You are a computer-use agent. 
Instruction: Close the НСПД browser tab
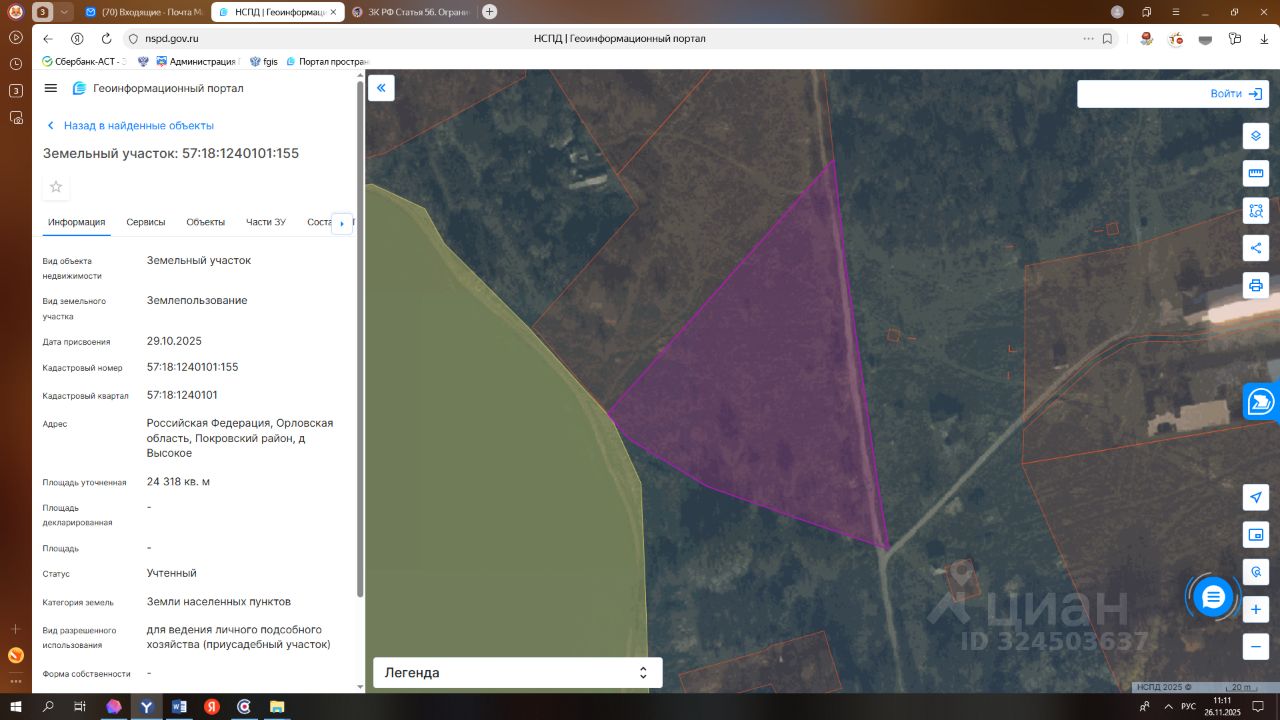coord(331,12)
